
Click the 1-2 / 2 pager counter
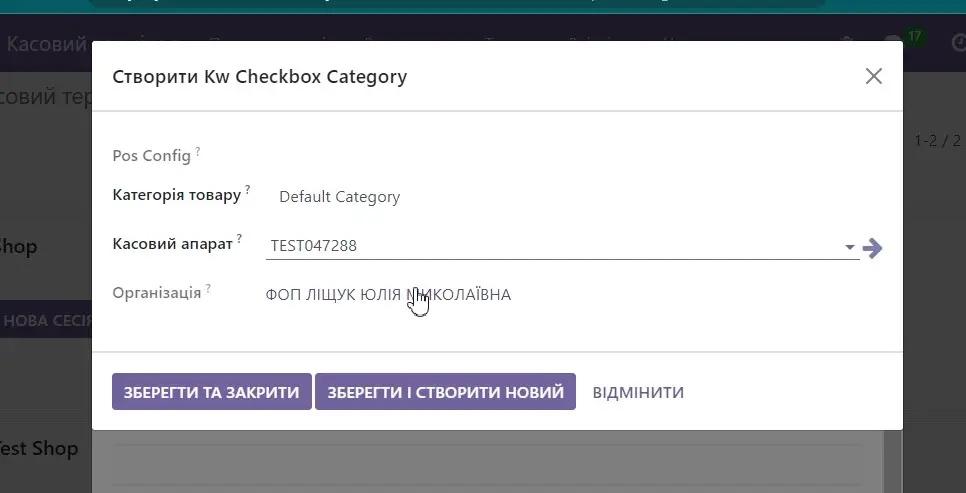click(937, 141)
